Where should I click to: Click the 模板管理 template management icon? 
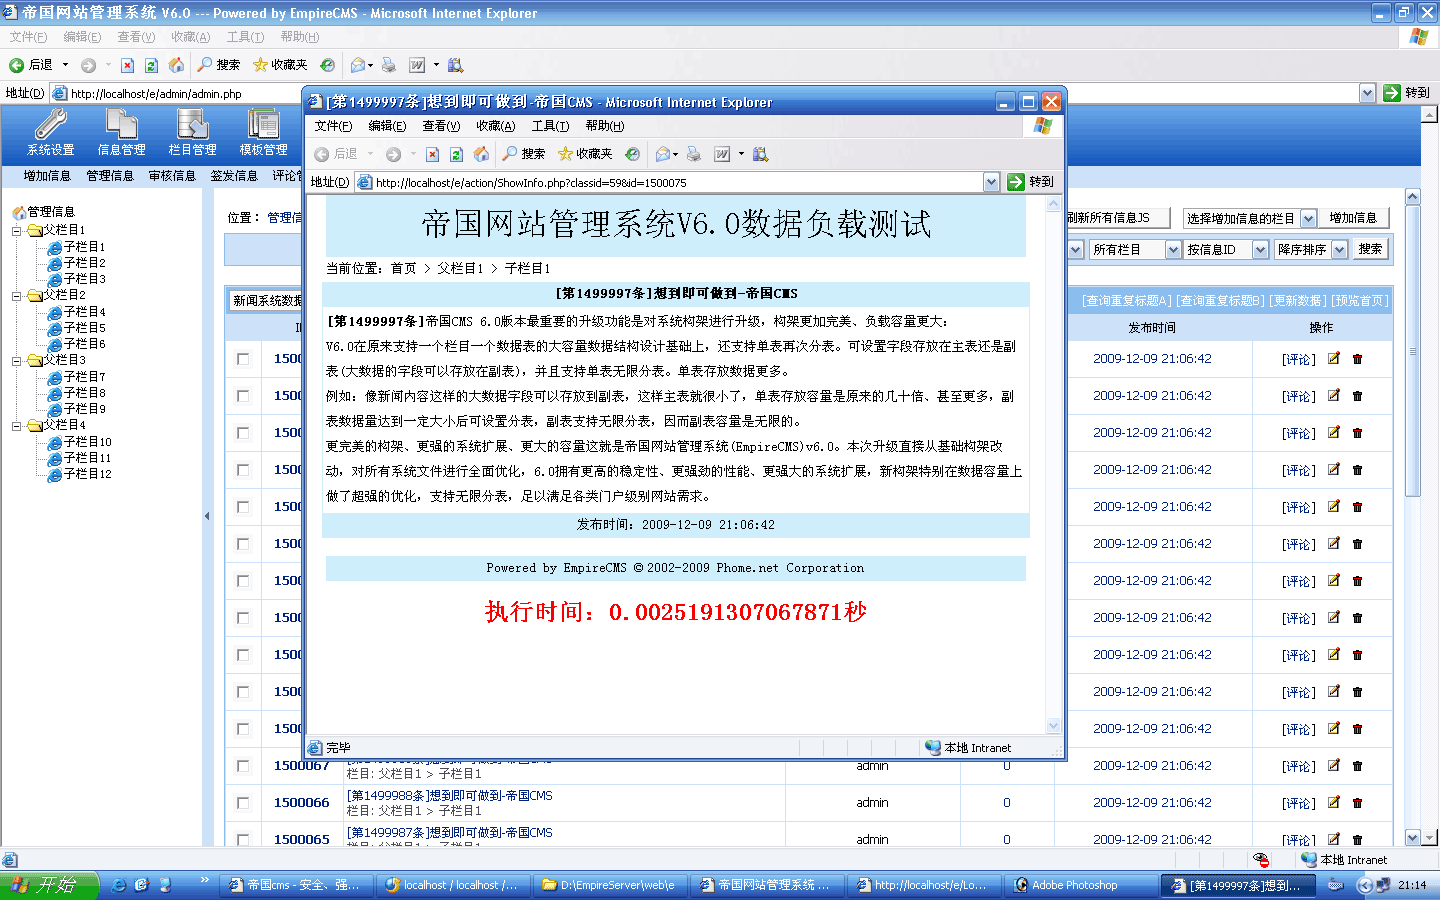(263, 132)
